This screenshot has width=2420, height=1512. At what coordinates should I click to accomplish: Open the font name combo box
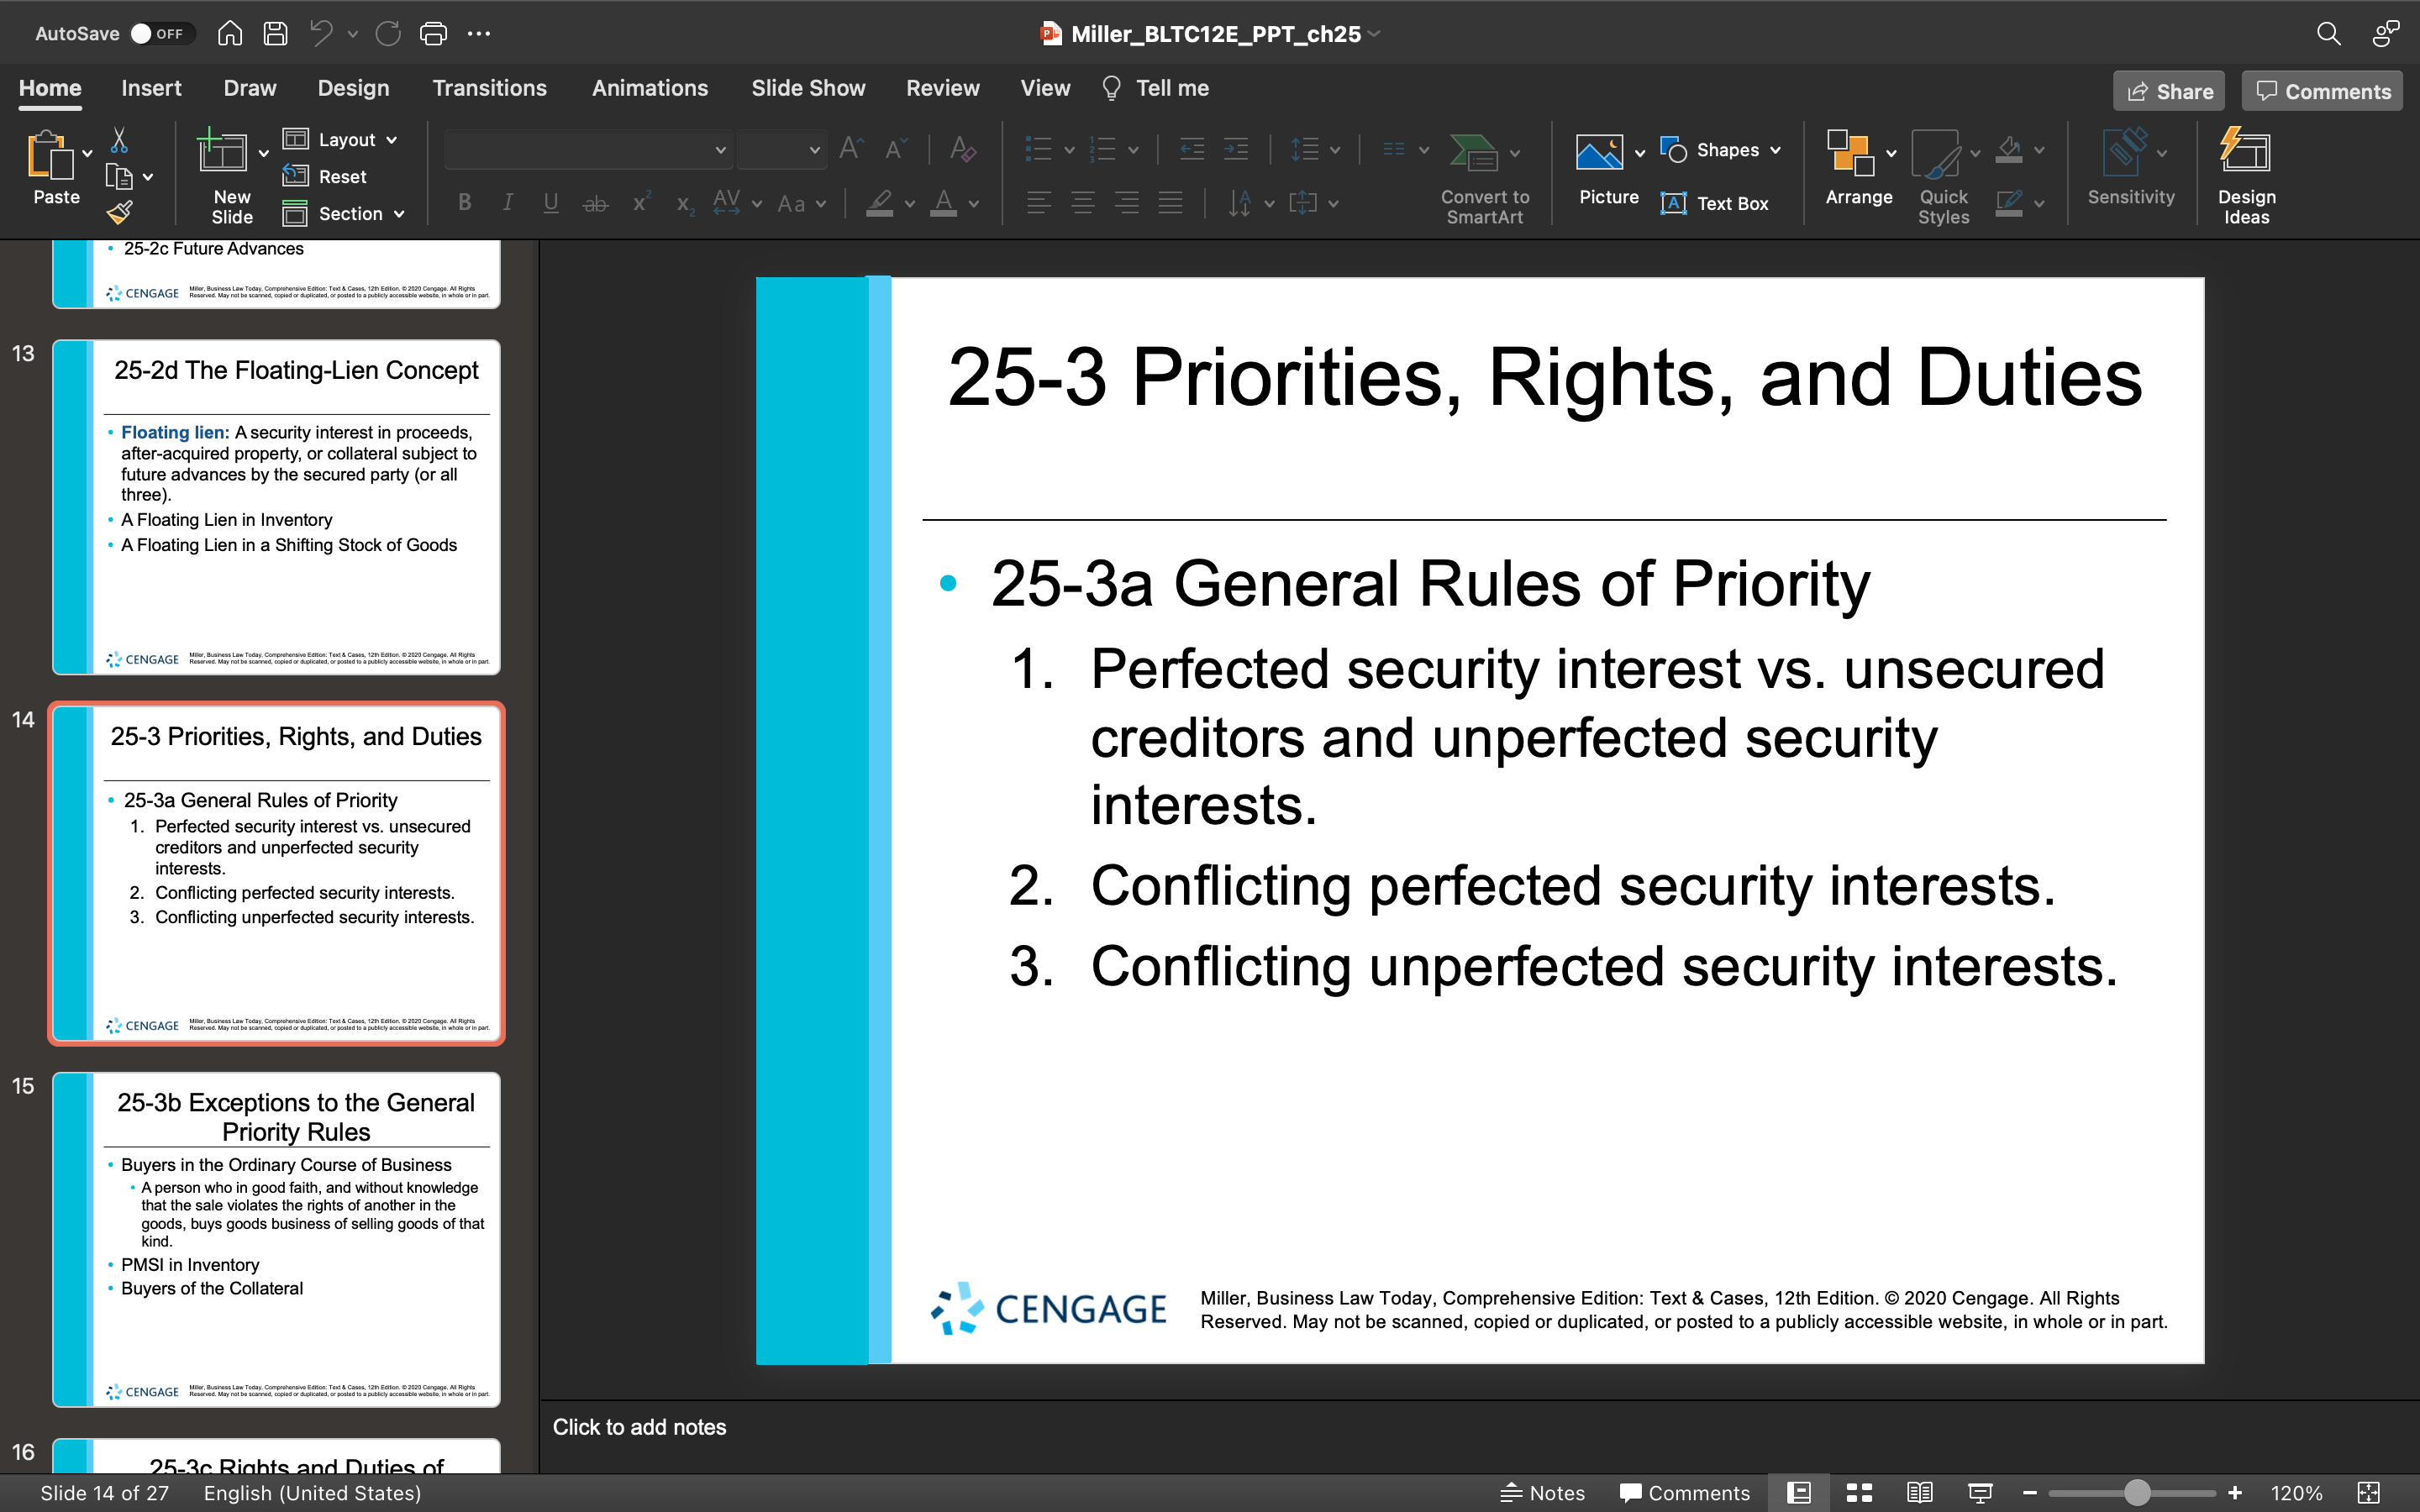tap(588, 149)
